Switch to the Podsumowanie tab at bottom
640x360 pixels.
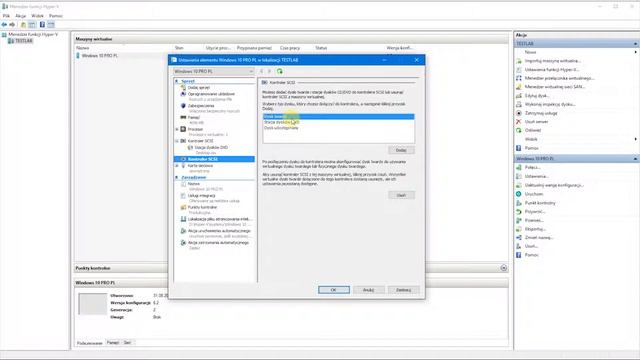[x=89, y=343]
